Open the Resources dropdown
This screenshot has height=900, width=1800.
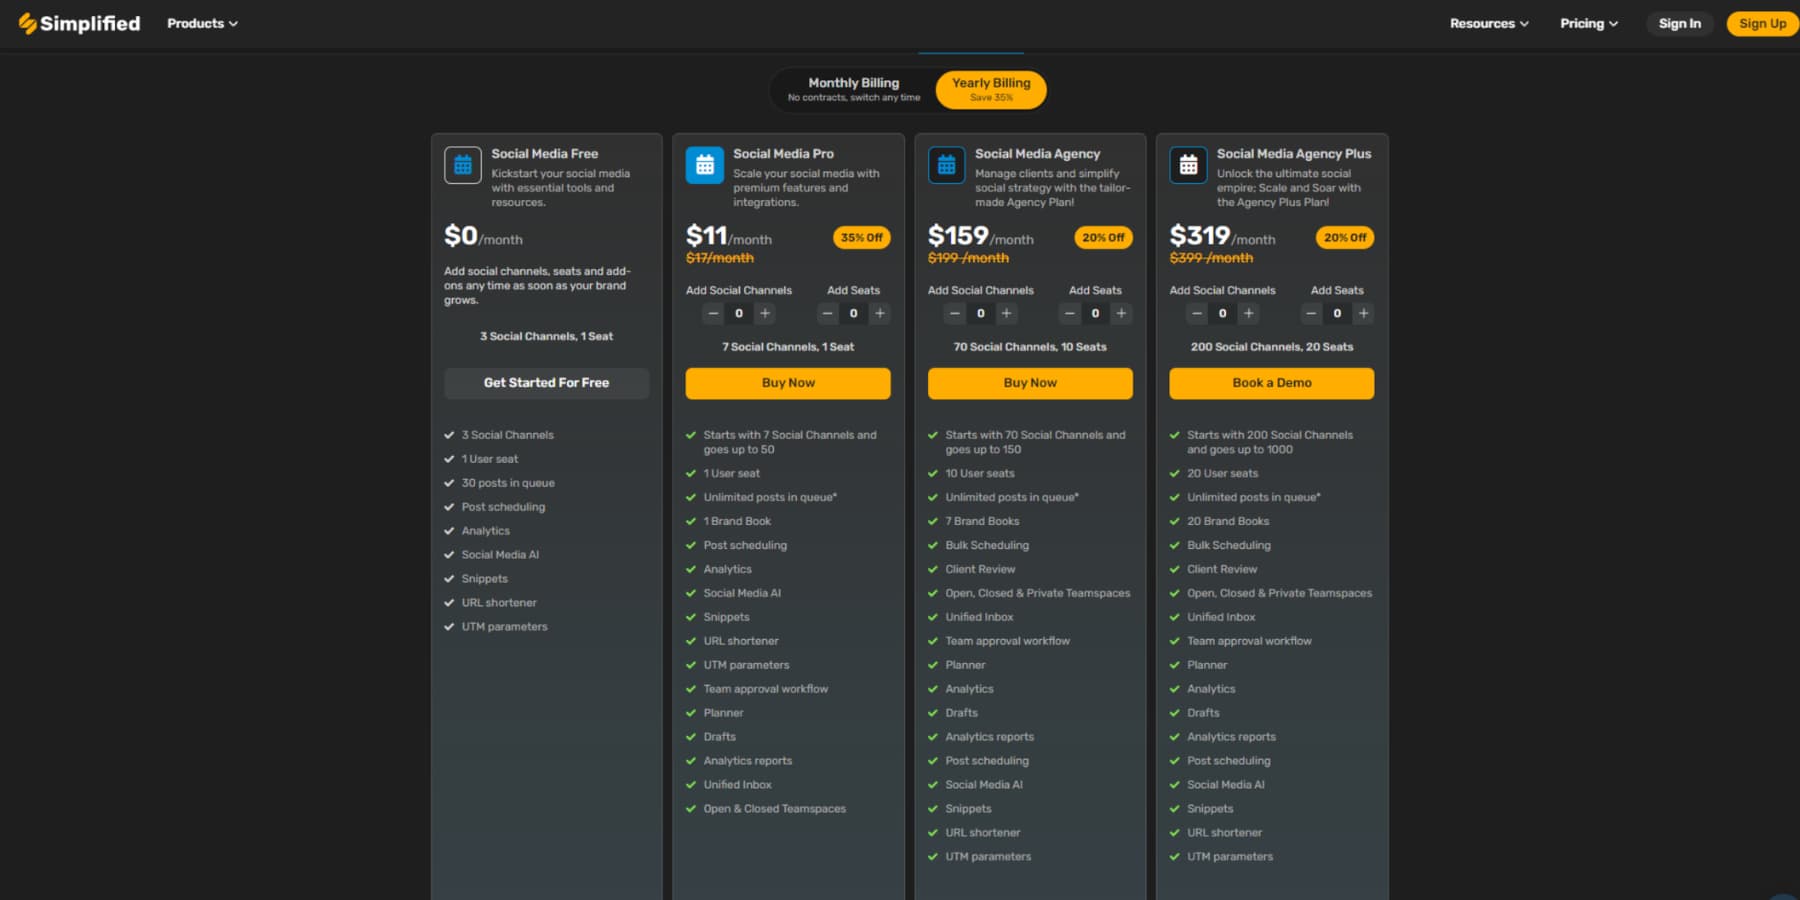coord(1489,23)
